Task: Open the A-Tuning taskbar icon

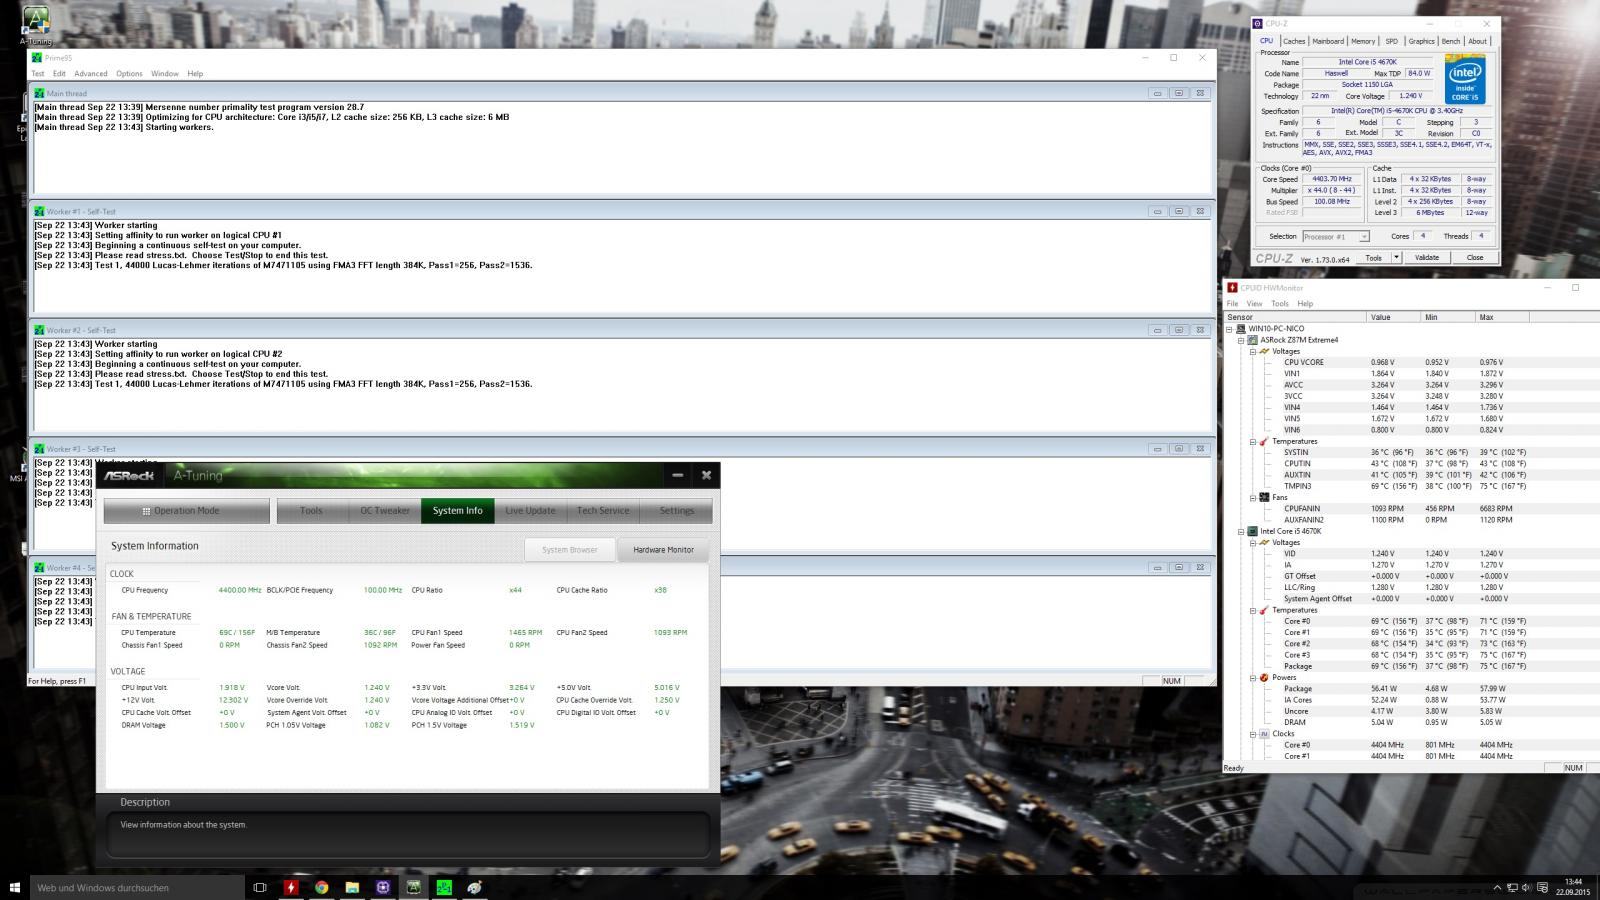Action: click(x=413, y=887)
